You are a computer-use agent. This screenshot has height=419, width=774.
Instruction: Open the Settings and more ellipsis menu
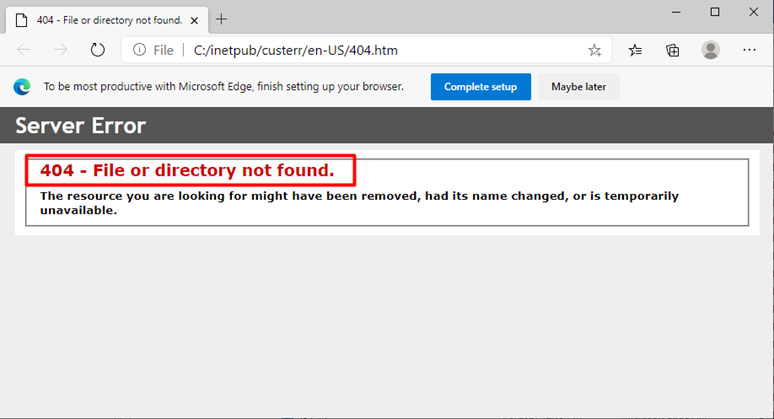749,50
